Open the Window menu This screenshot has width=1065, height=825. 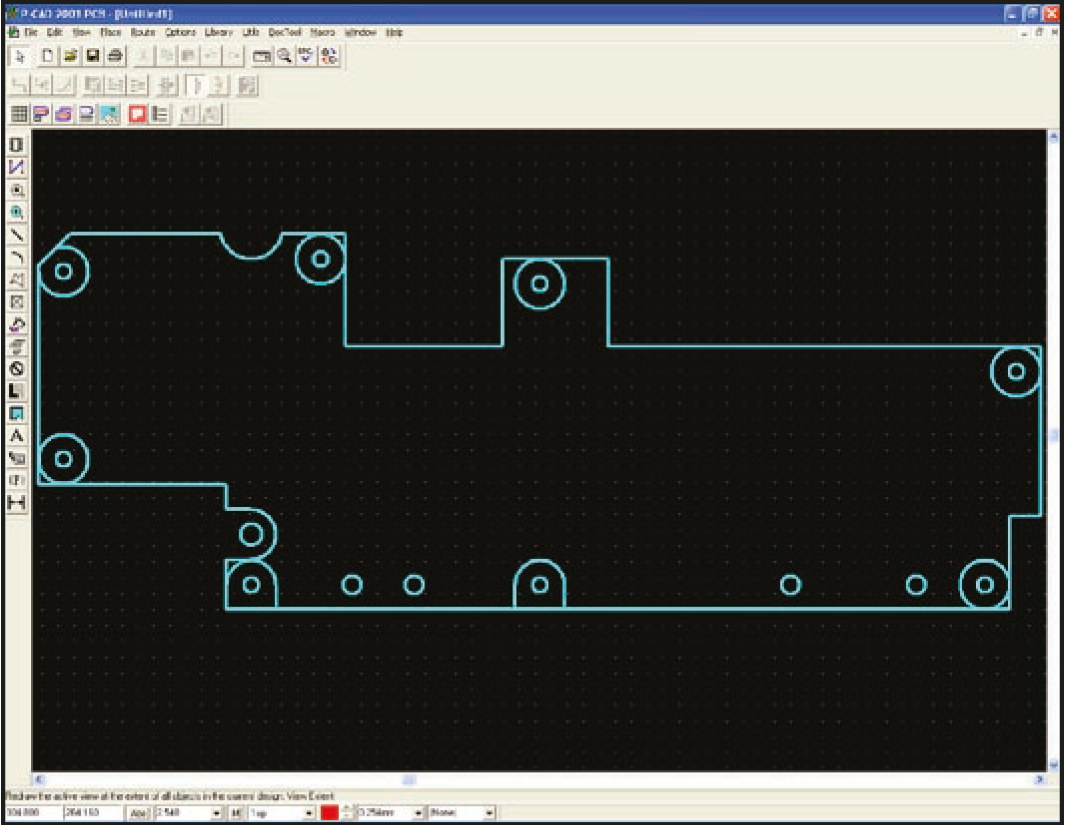click(x=360, y=32)
